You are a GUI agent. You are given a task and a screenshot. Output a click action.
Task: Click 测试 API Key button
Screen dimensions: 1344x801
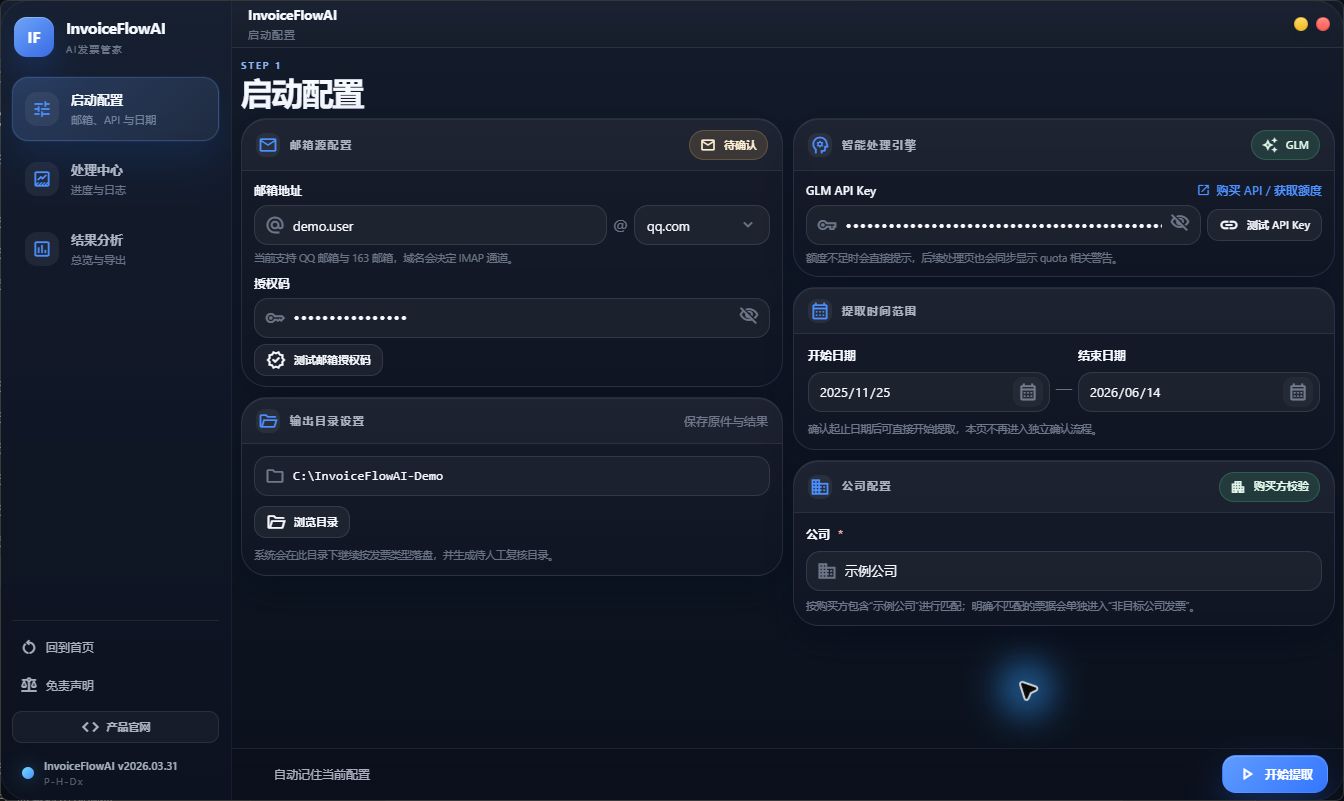coord(1264,225)
